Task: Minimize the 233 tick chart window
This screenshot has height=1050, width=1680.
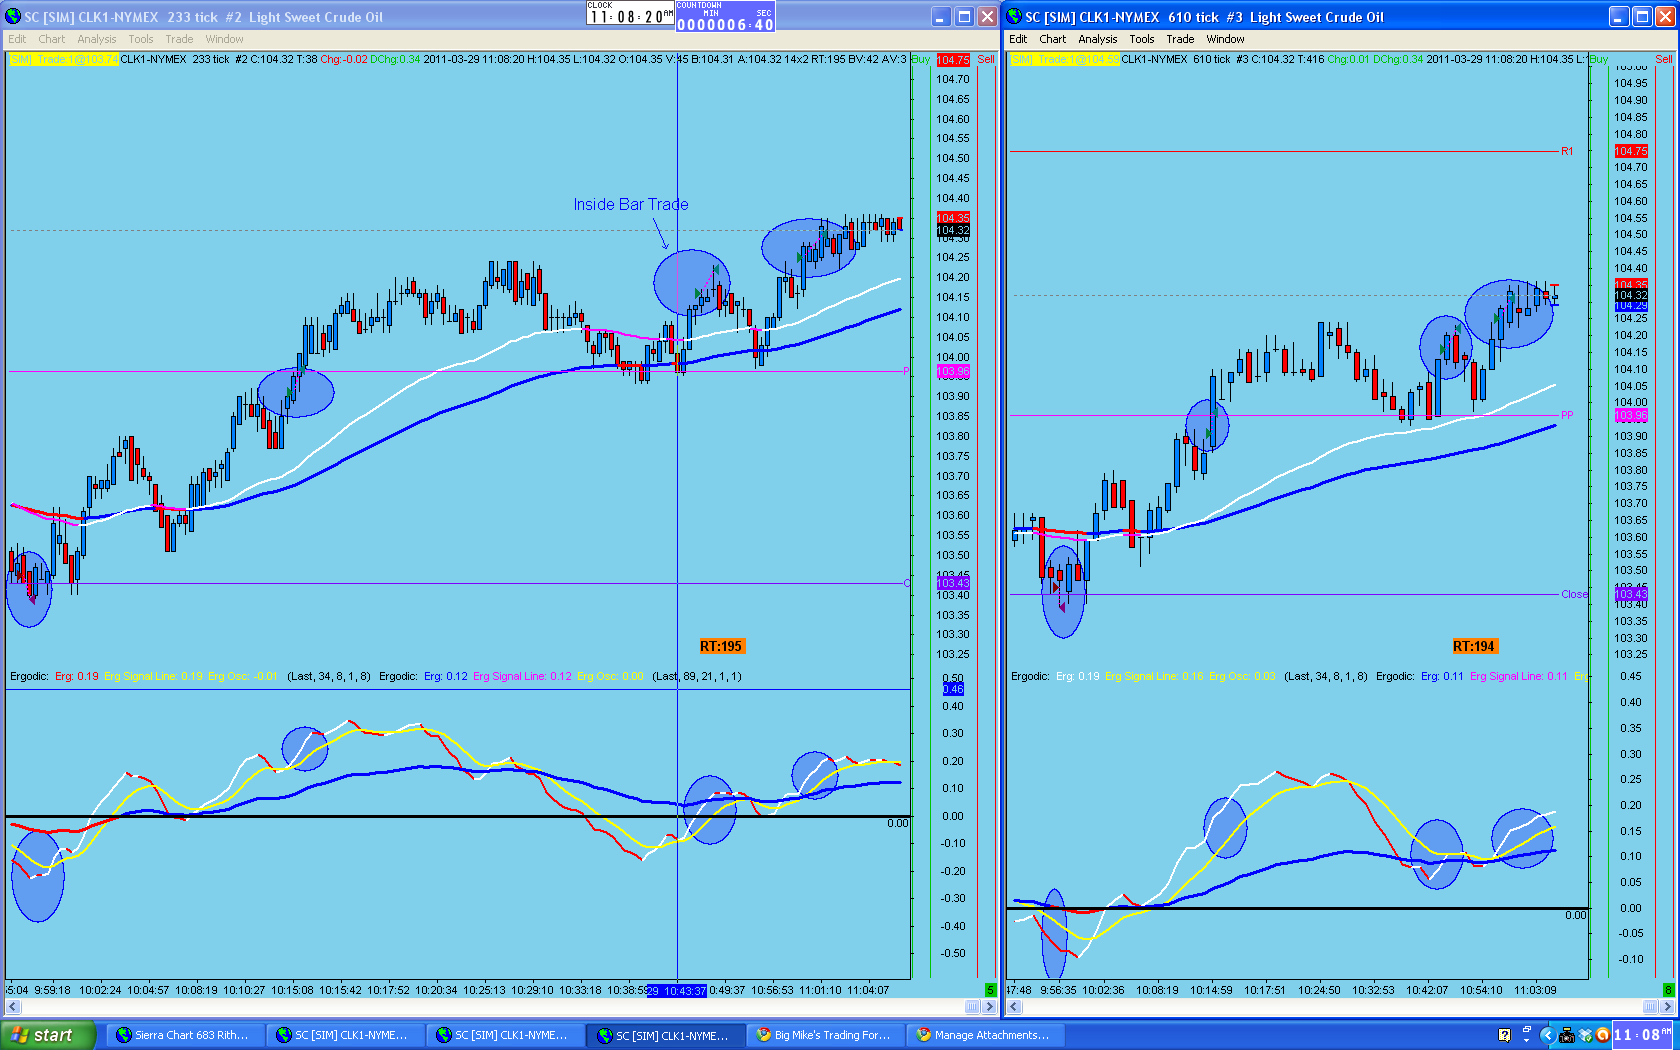Action: point(941,16)
